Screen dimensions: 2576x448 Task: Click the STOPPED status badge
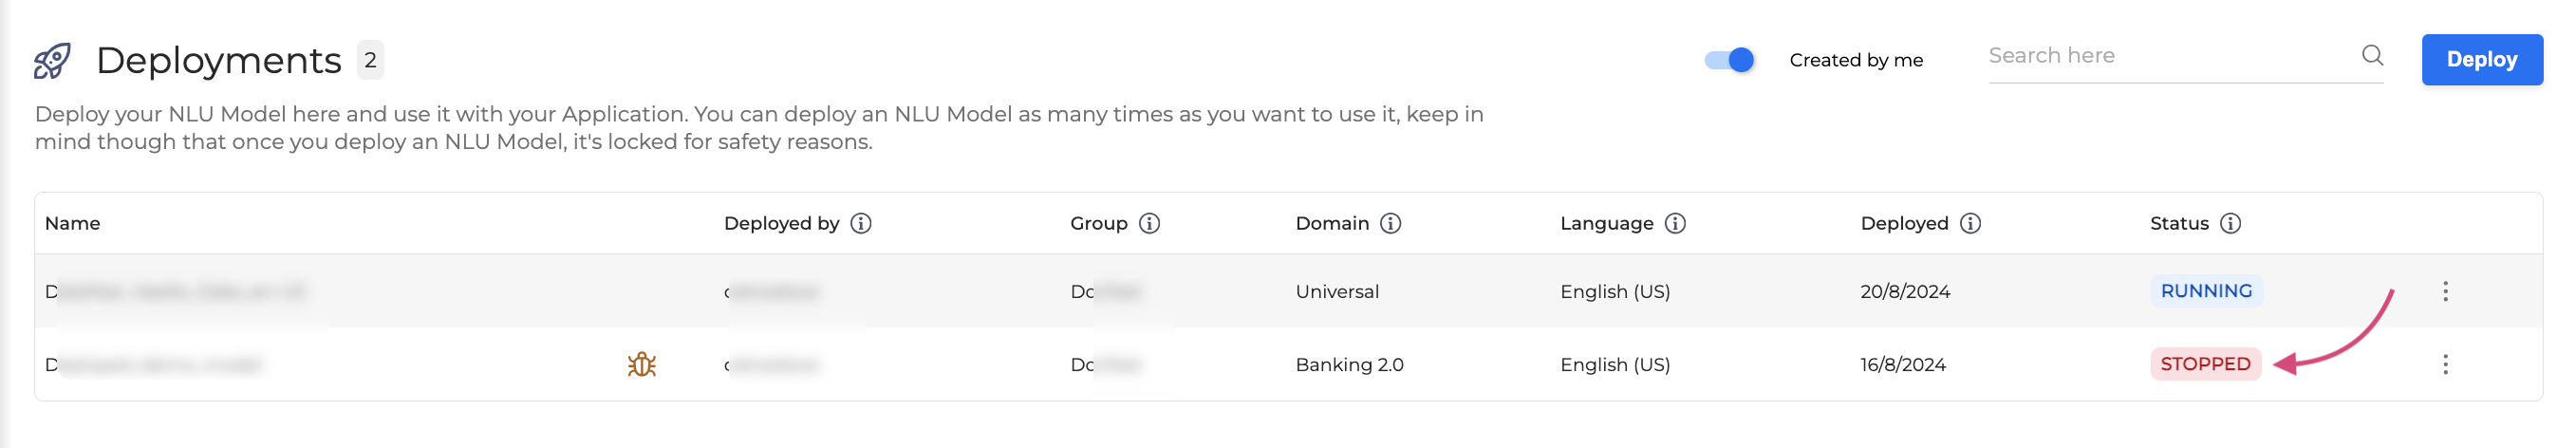click(2205, 364)
